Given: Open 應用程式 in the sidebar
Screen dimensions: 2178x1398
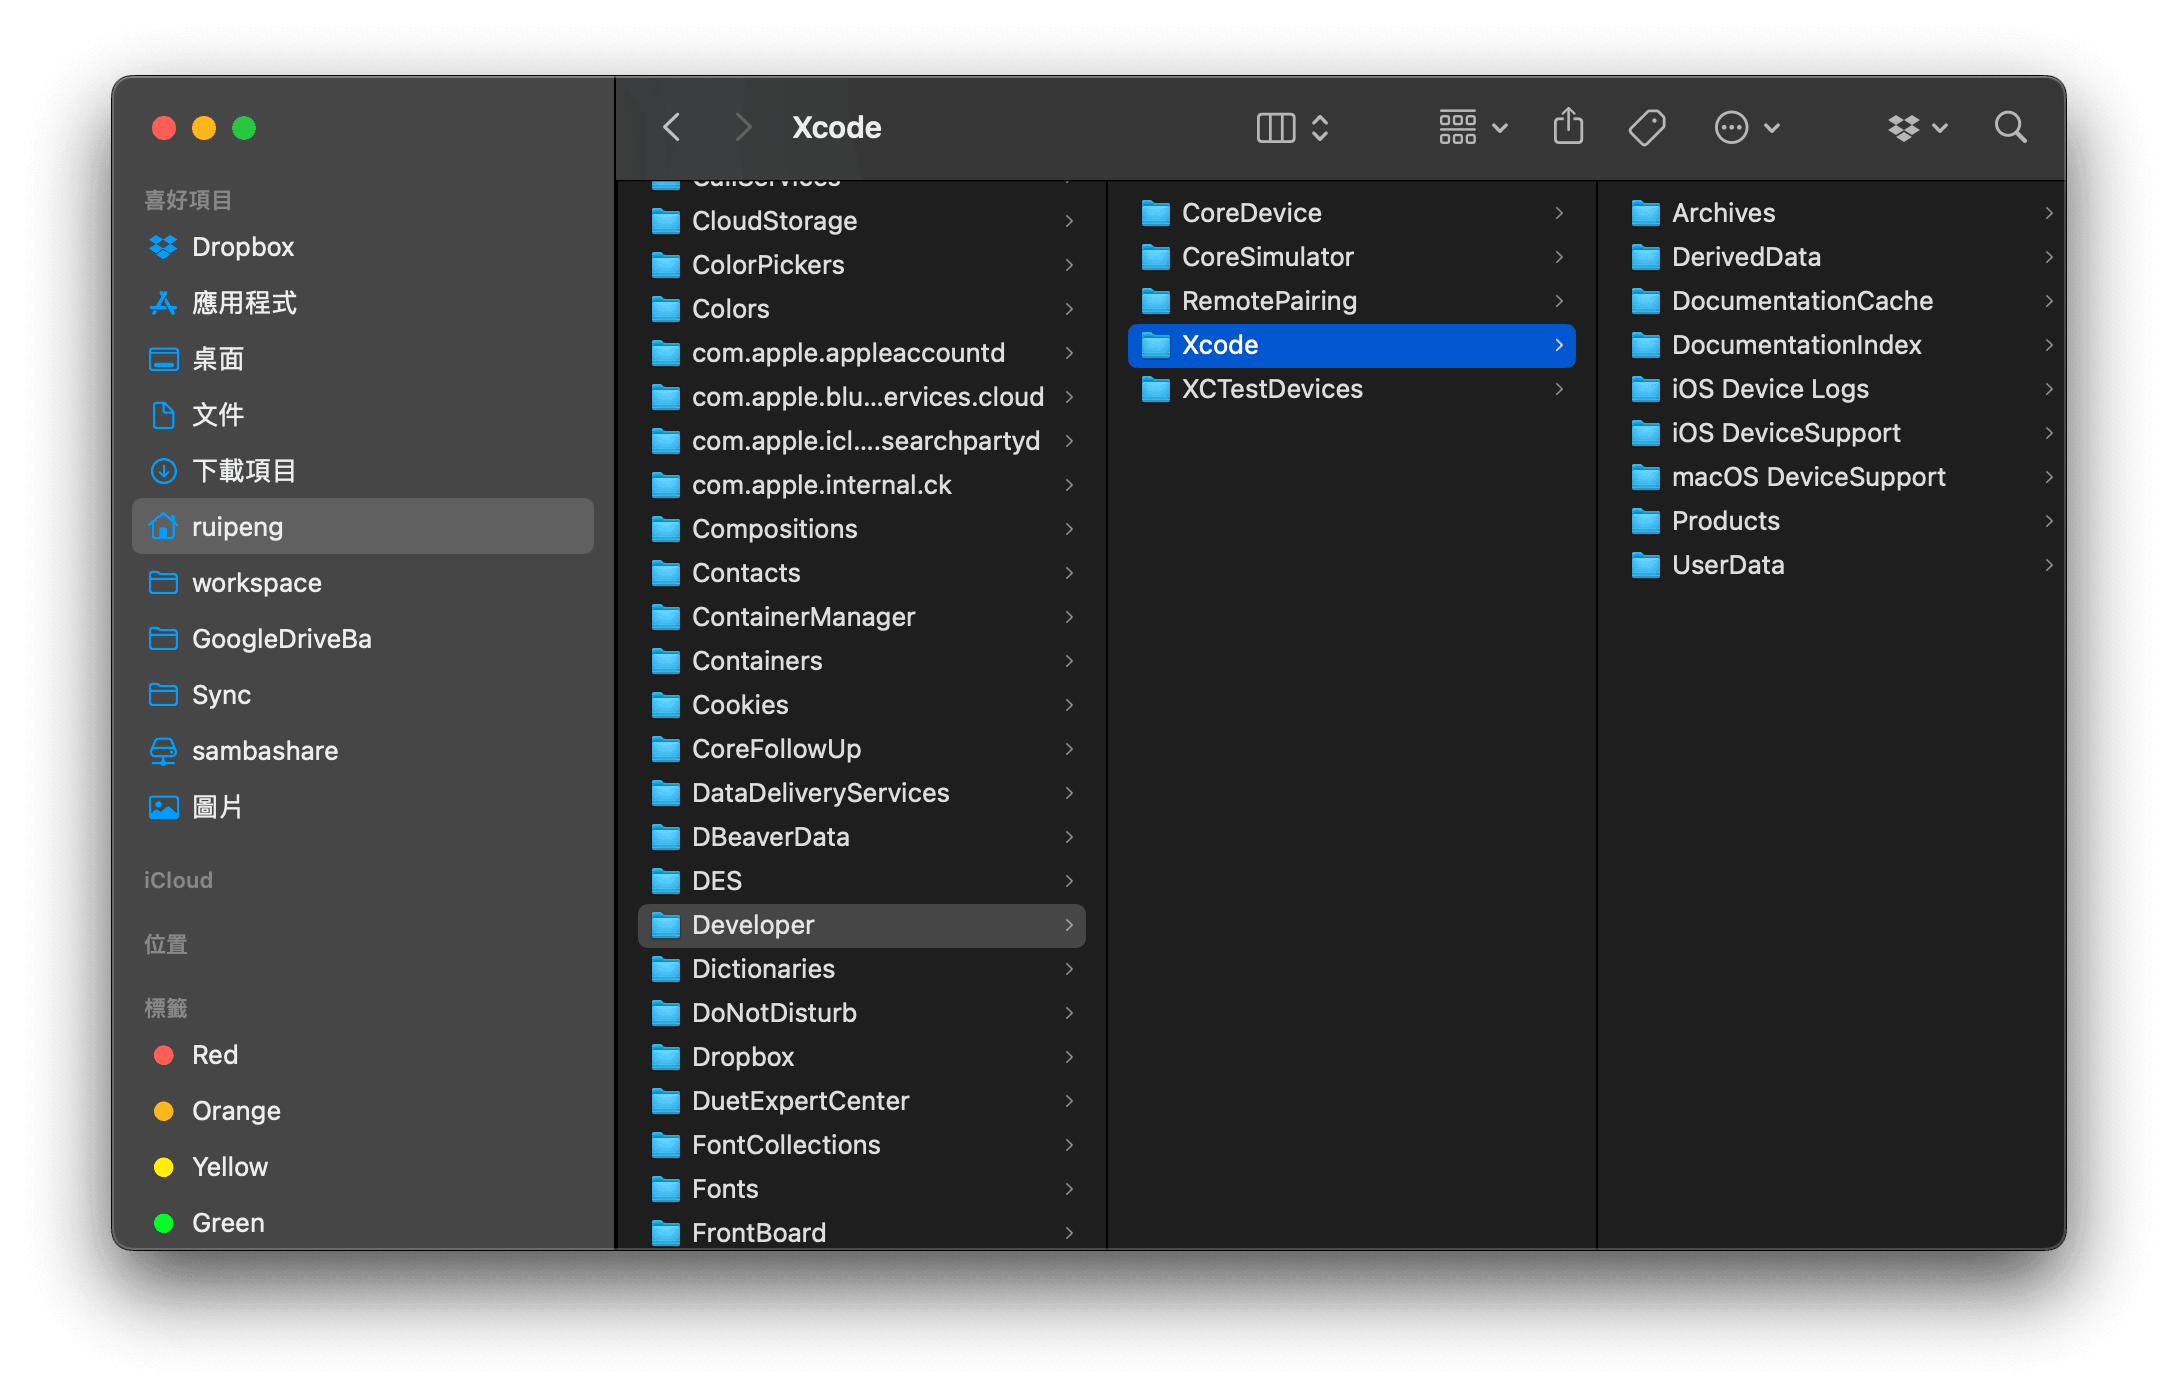Looking at the screenshot, I should click(x=363, y=303).
